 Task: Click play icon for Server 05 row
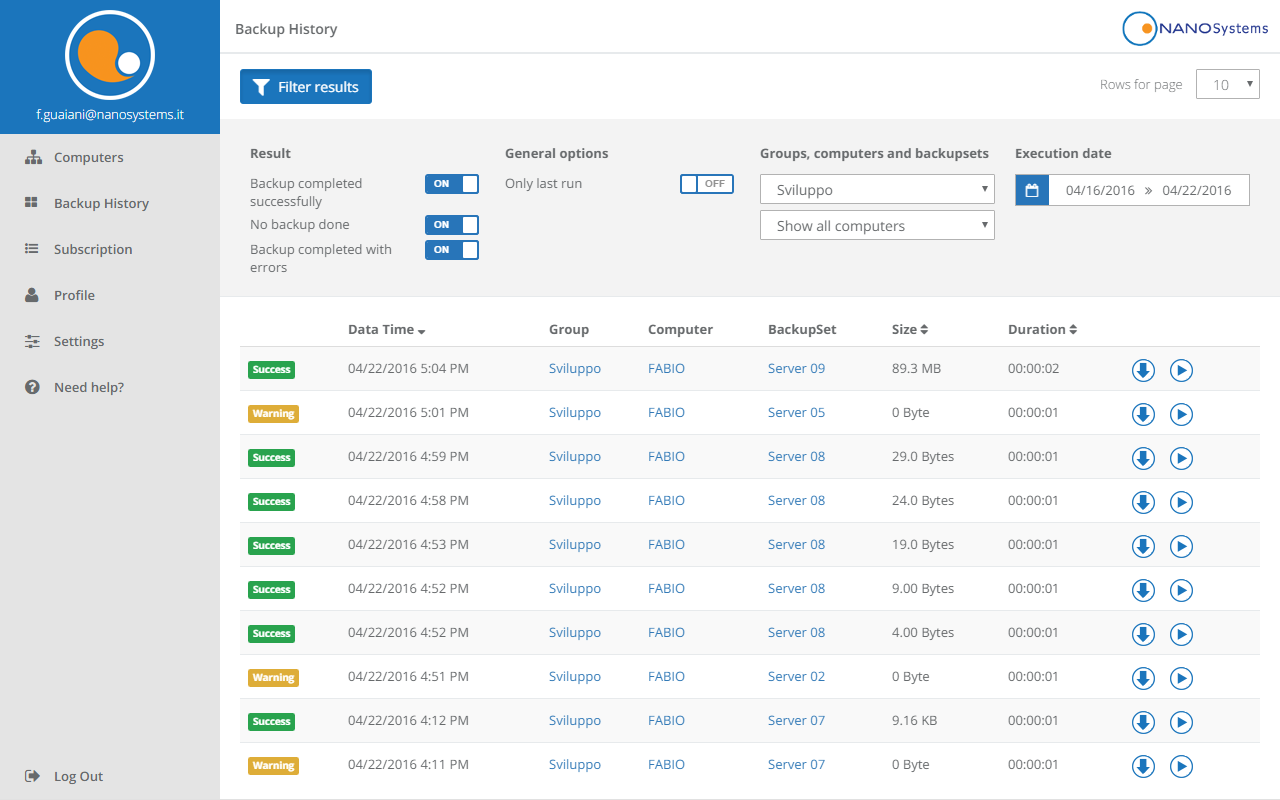coord(1181,414)
